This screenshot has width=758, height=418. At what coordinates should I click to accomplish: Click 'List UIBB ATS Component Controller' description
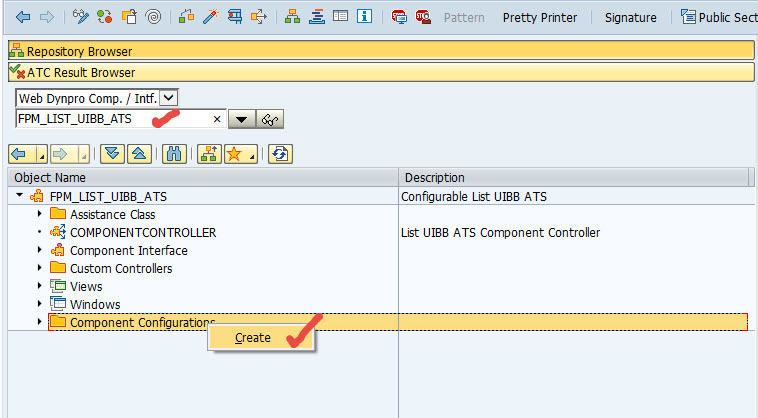coord(500,232)
